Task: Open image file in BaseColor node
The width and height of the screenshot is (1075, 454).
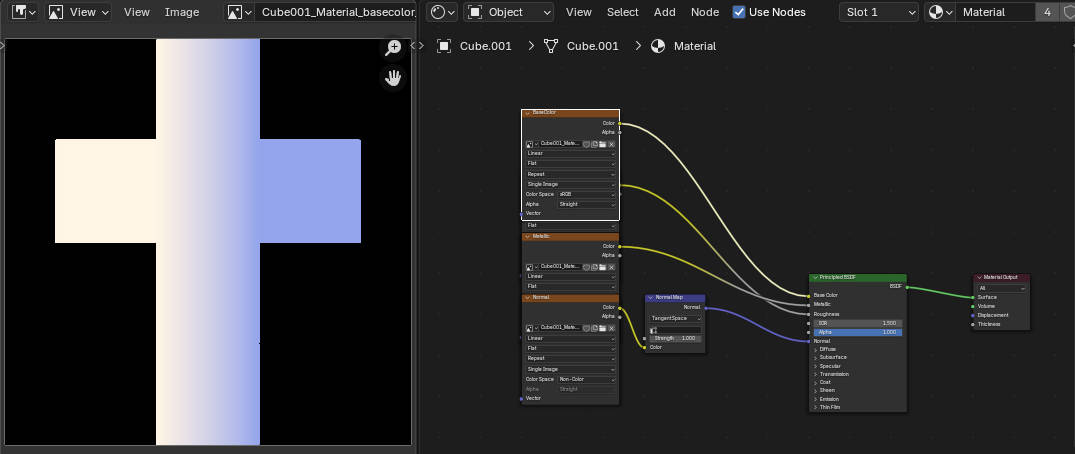Action: [603, 144]
